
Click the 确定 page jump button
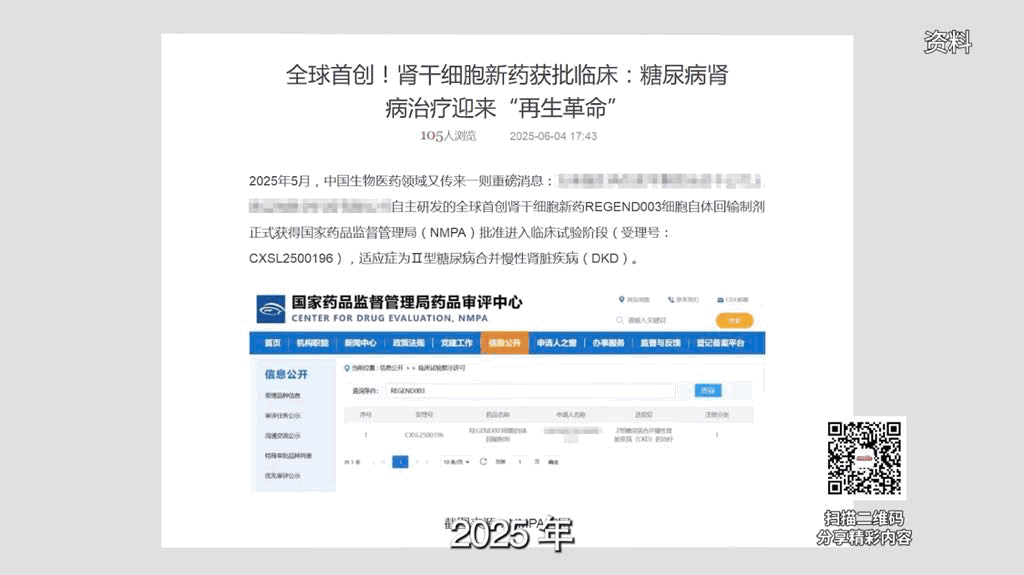553,462
